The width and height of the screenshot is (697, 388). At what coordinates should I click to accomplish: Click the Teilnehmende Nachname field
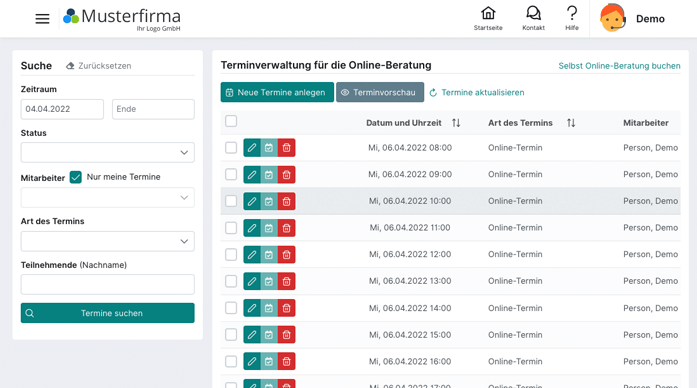point(108,284)
